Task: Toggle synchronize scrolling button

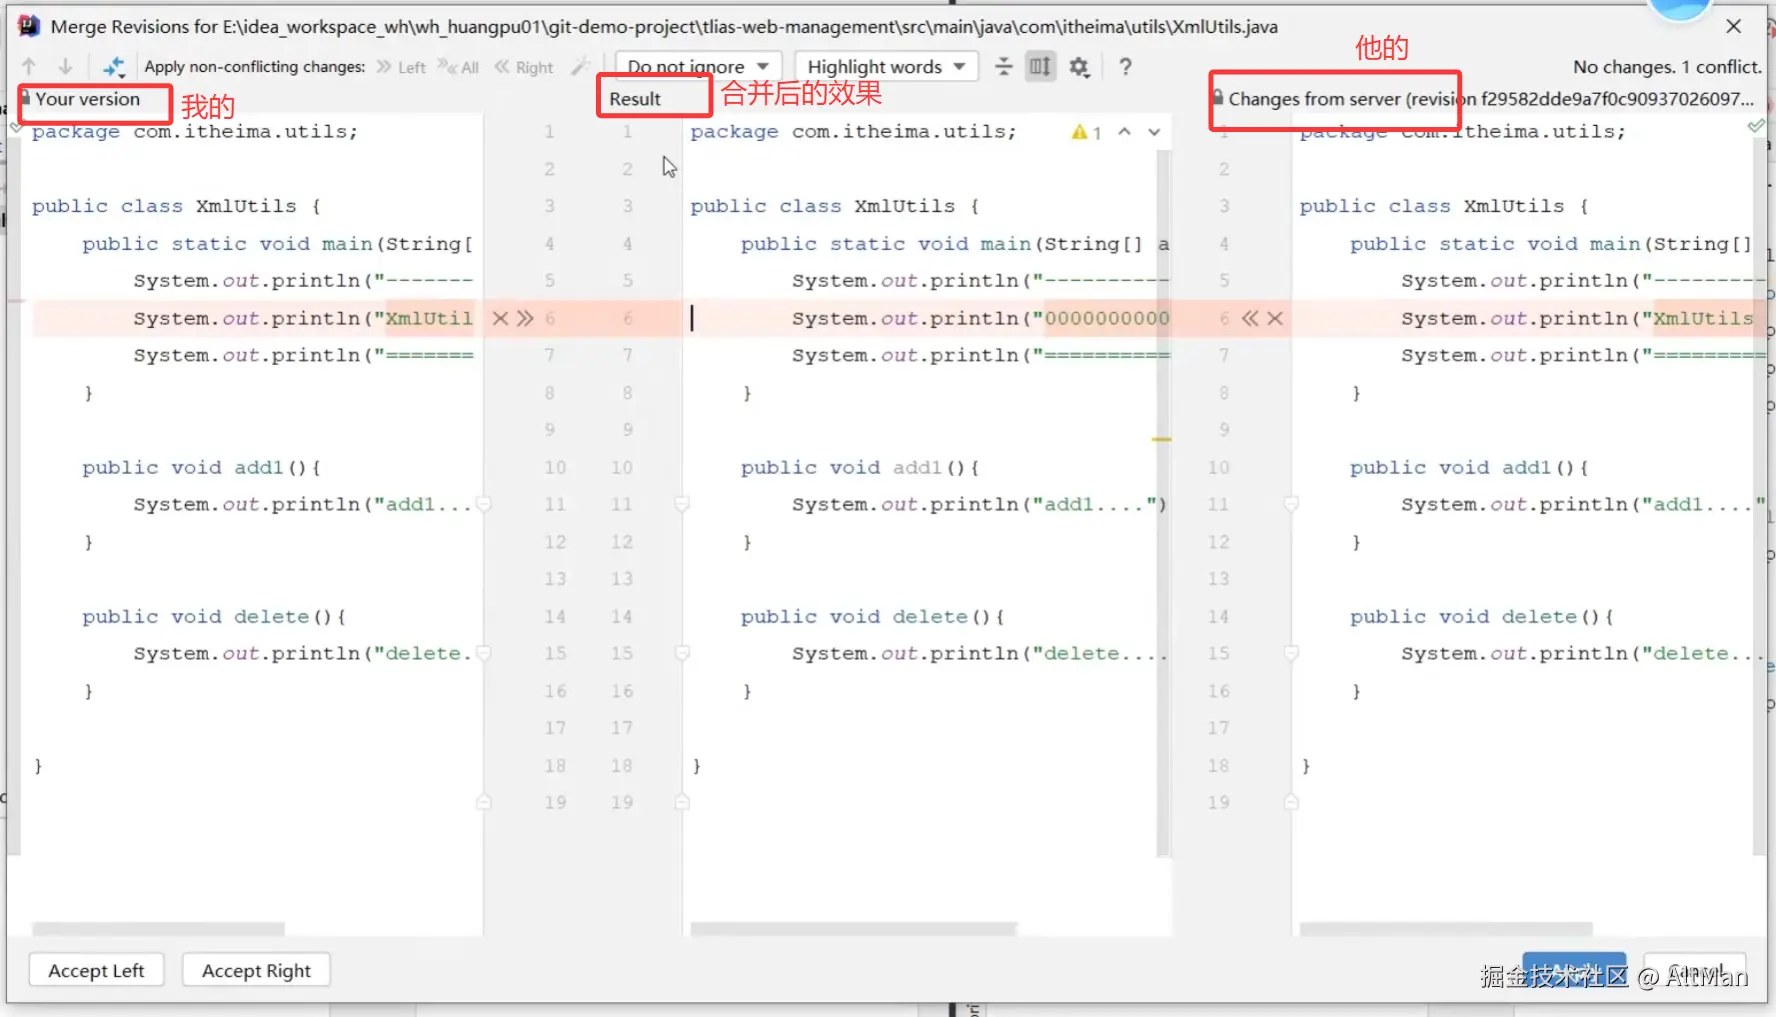Action: [1040, 67]
